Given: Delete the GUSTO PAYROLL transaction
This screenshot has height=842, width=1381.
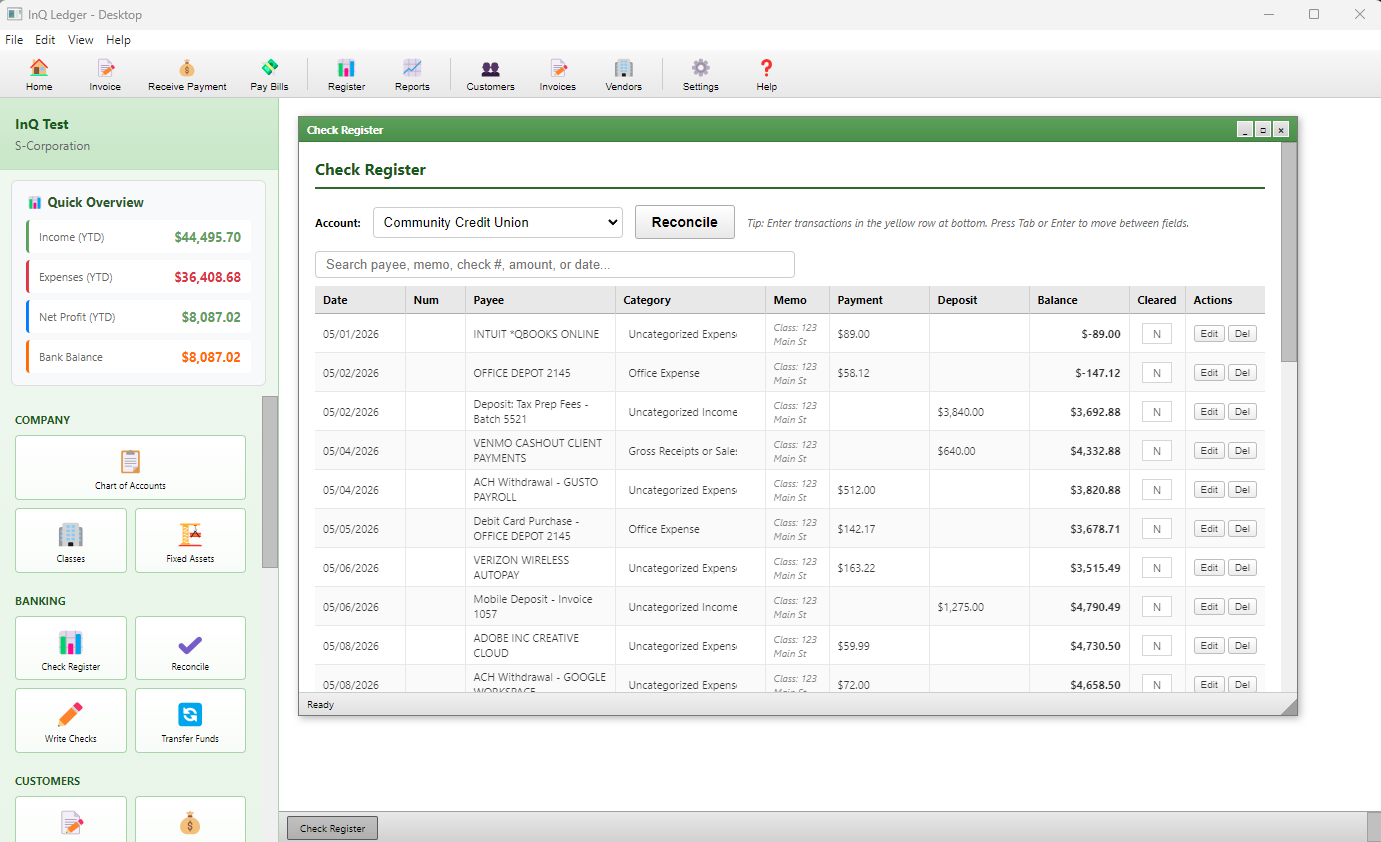Looking at the screenshot, I should [1242, 490].
